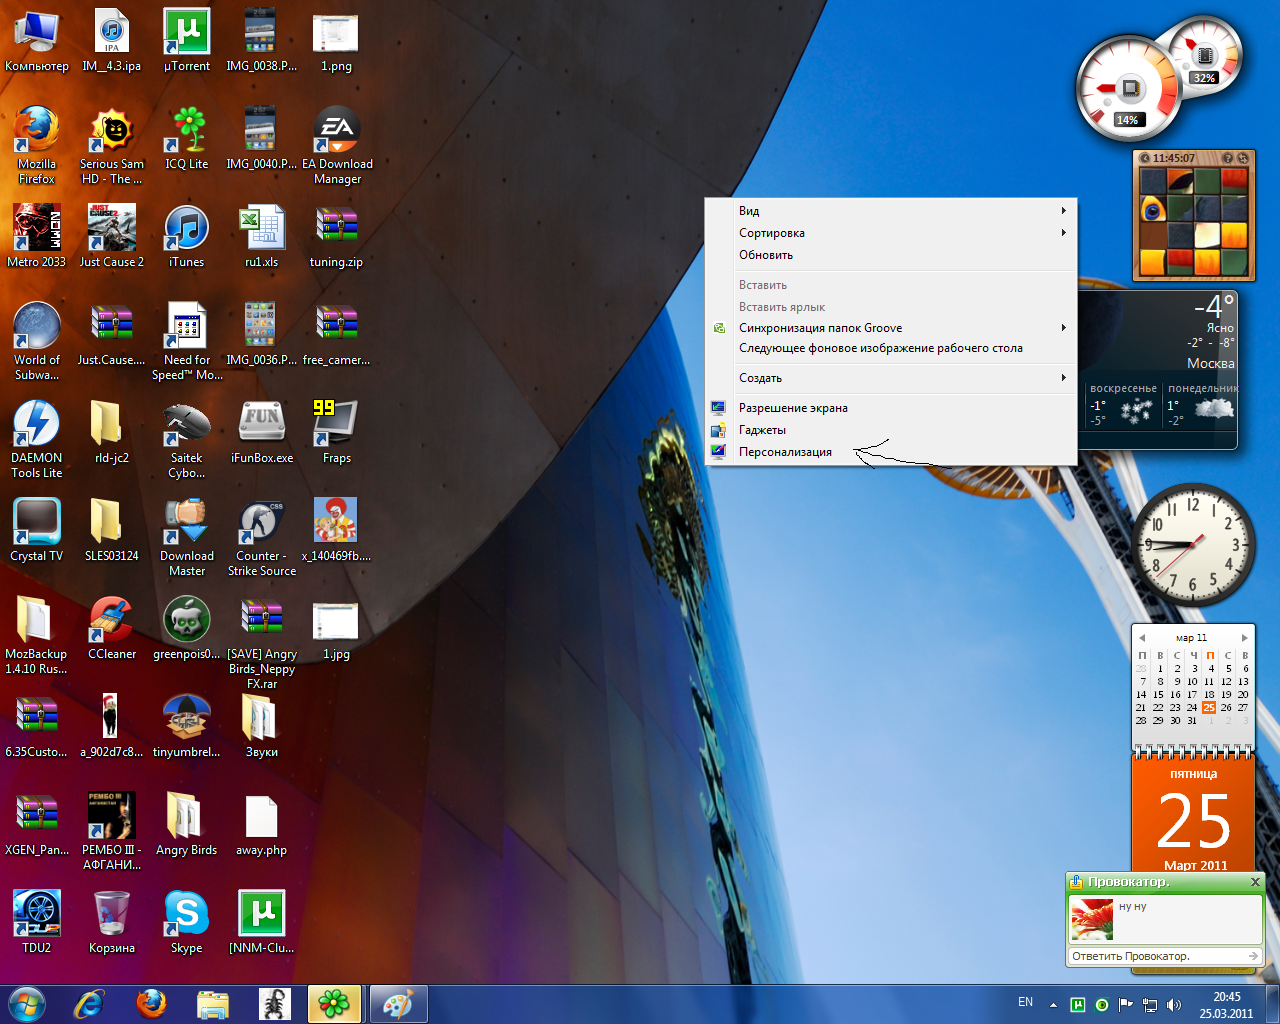The width and height of the screenshot is (1280, 1024).
Task: Select the Just Cause 2 shortcut
Action: 112,236
